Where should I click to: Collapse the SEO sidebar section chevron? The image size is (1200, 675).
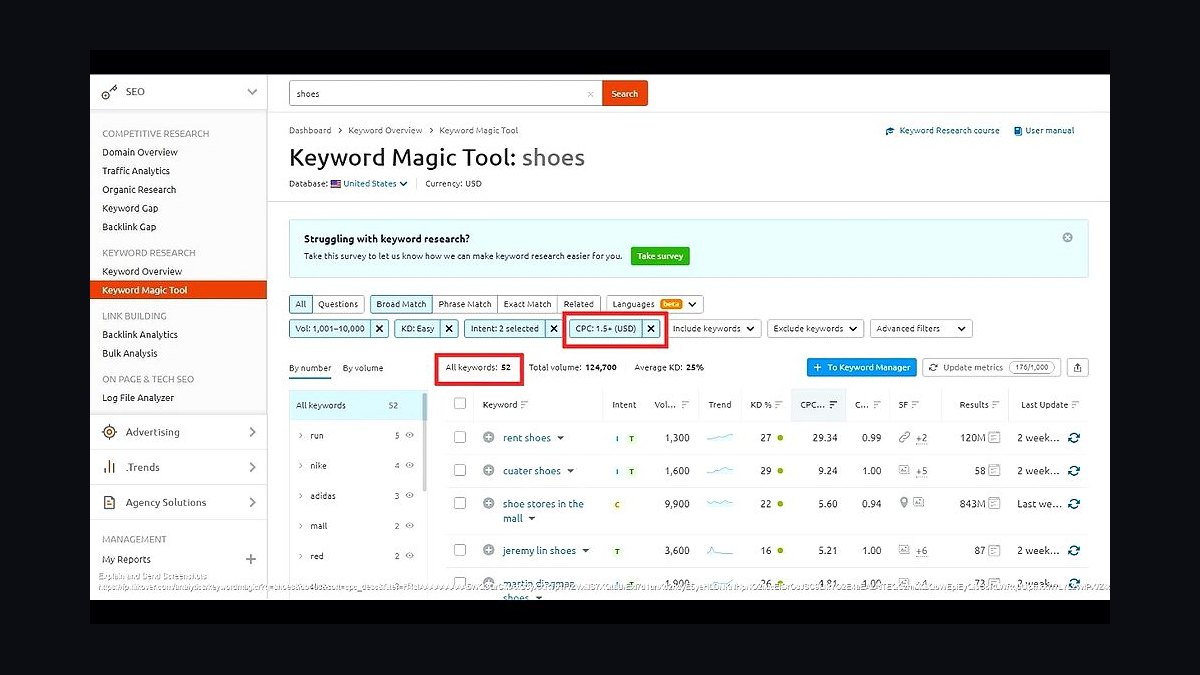click(252, 92)
